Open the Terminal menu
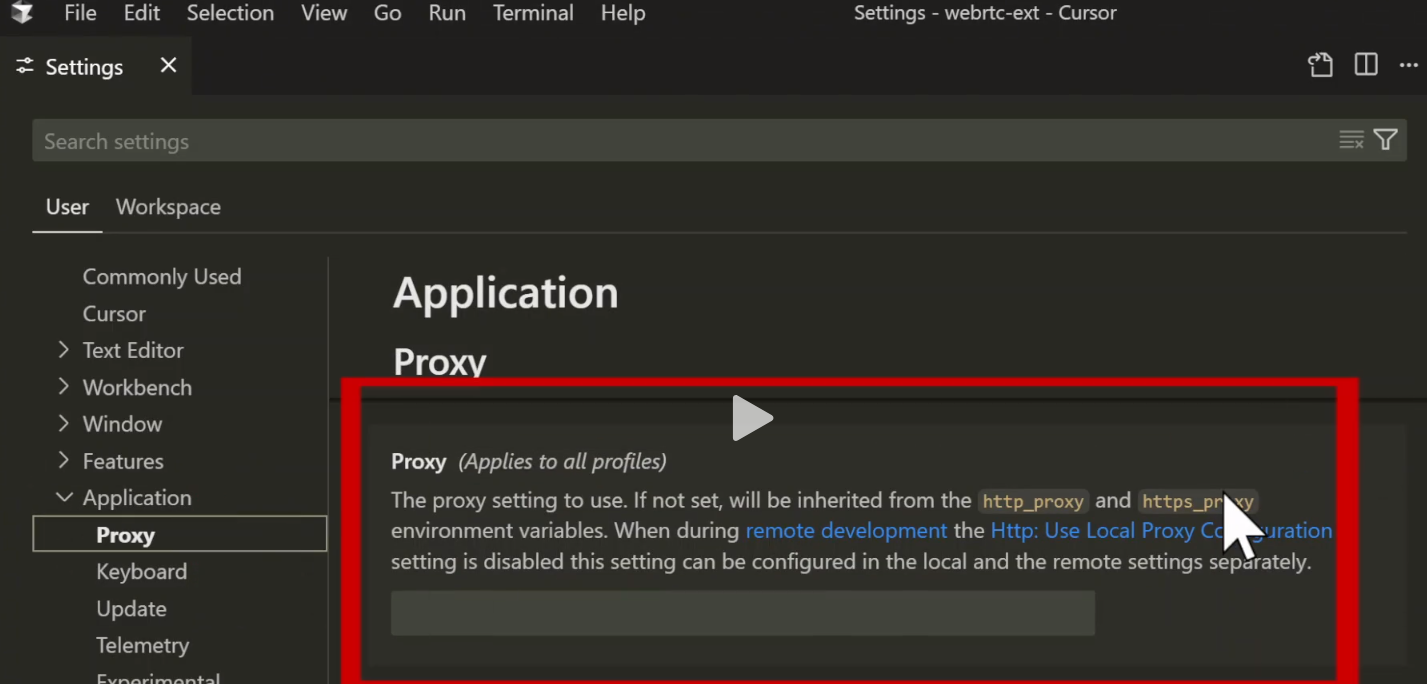This screenshot has width=1427, height=684. coord(533,14)
